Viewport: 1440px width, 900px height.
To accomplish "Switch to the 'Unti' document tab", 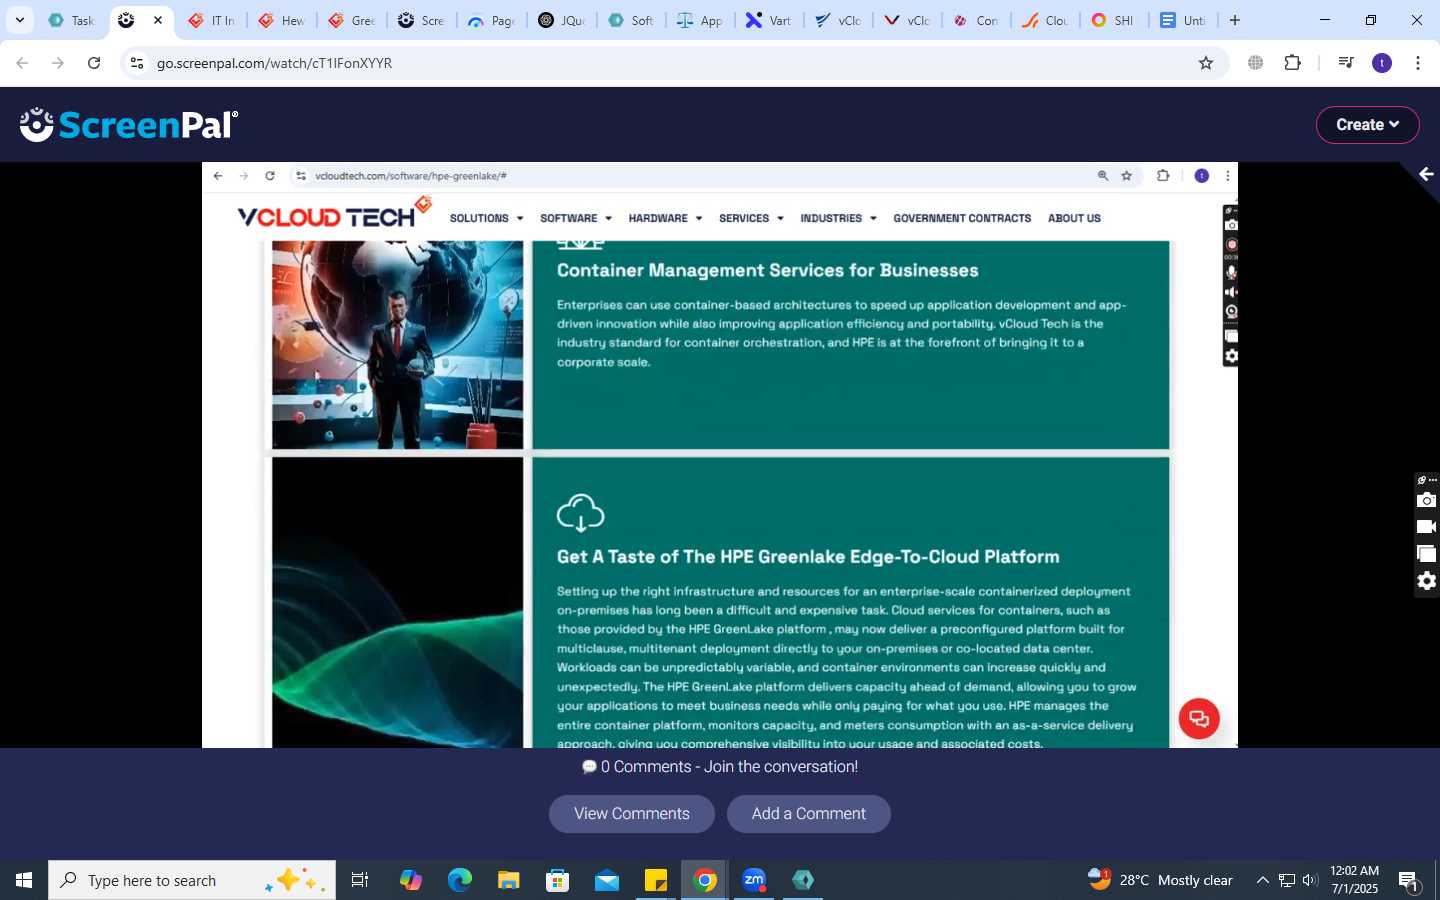I will pos(1184,20).
